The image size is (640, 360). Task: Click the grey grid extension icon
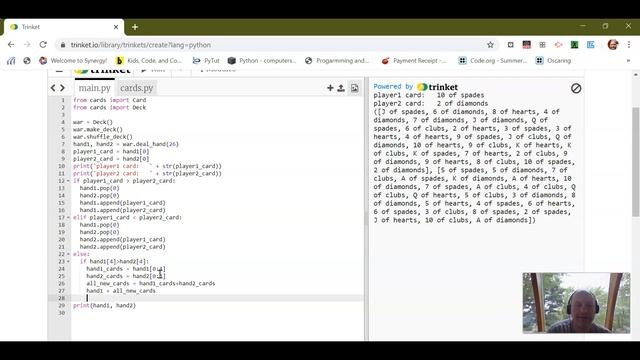click(542, 45)
